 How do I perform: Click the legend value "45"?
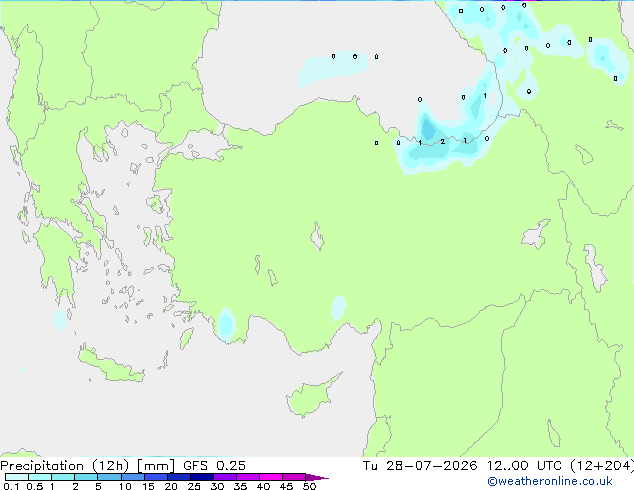tap(286, 486)
